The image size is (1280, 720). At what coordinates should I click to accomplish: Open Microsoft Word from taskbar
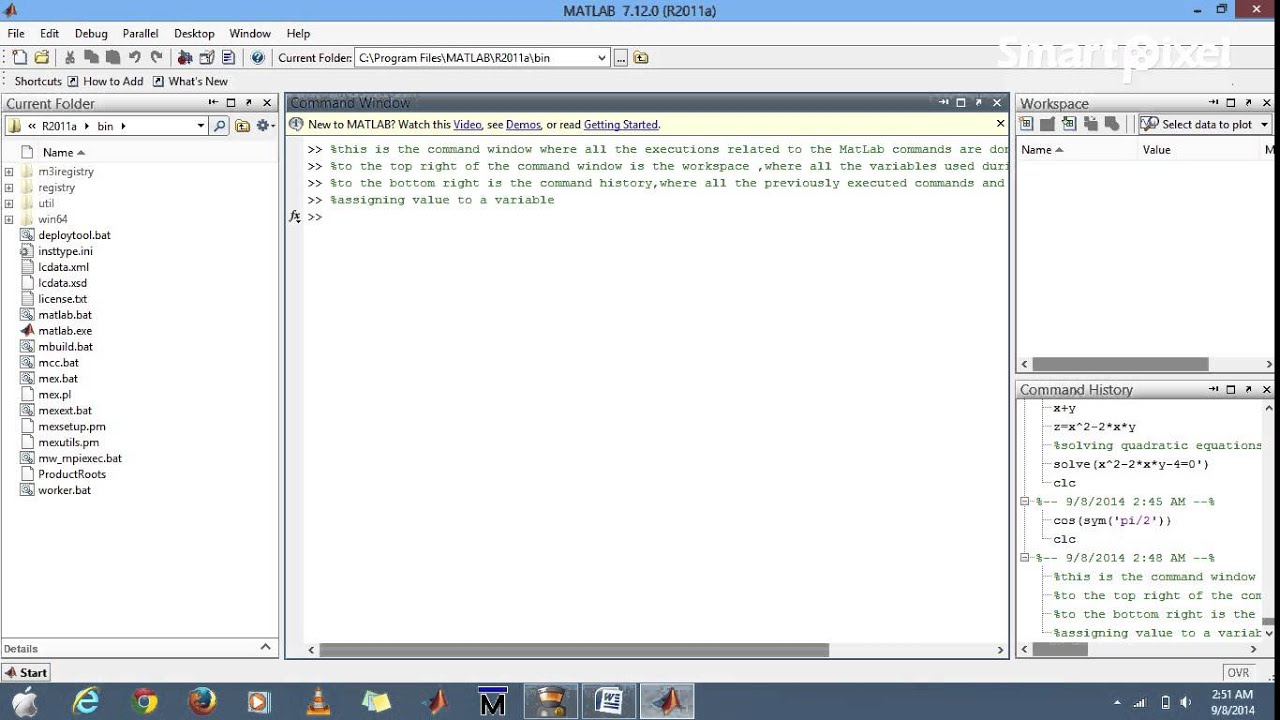[x=608, y=702]
